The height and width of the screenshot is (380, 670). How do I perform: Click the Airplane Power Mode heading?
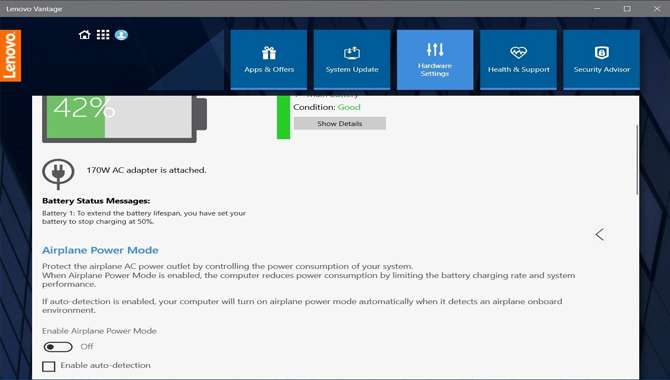100,250
